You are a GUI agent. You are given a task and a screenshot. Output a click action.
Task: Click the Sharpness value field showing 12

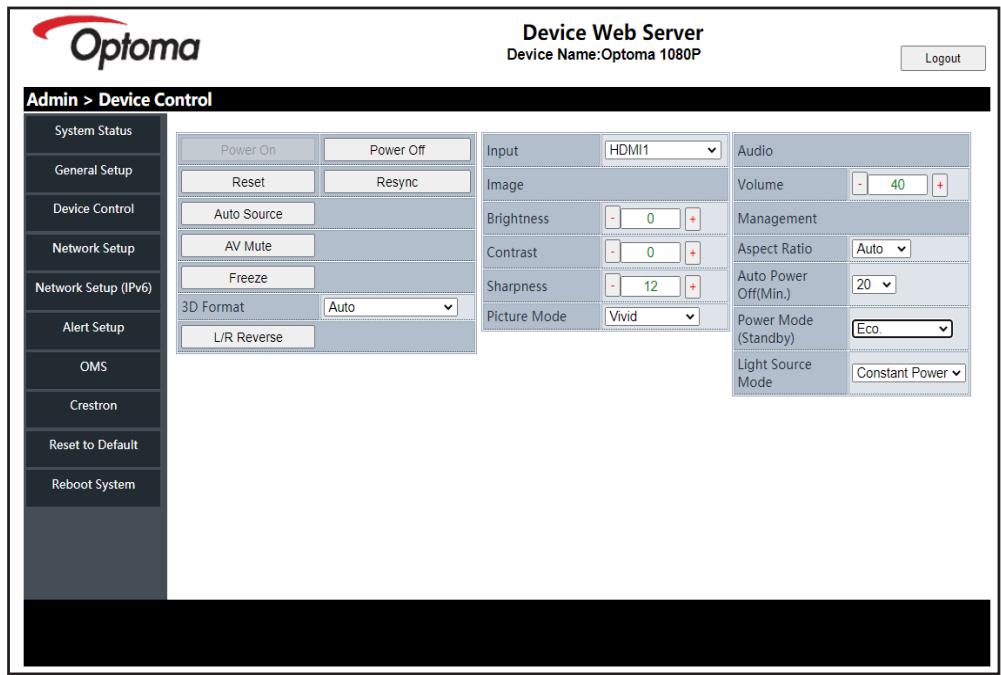(x=651, y=286)
